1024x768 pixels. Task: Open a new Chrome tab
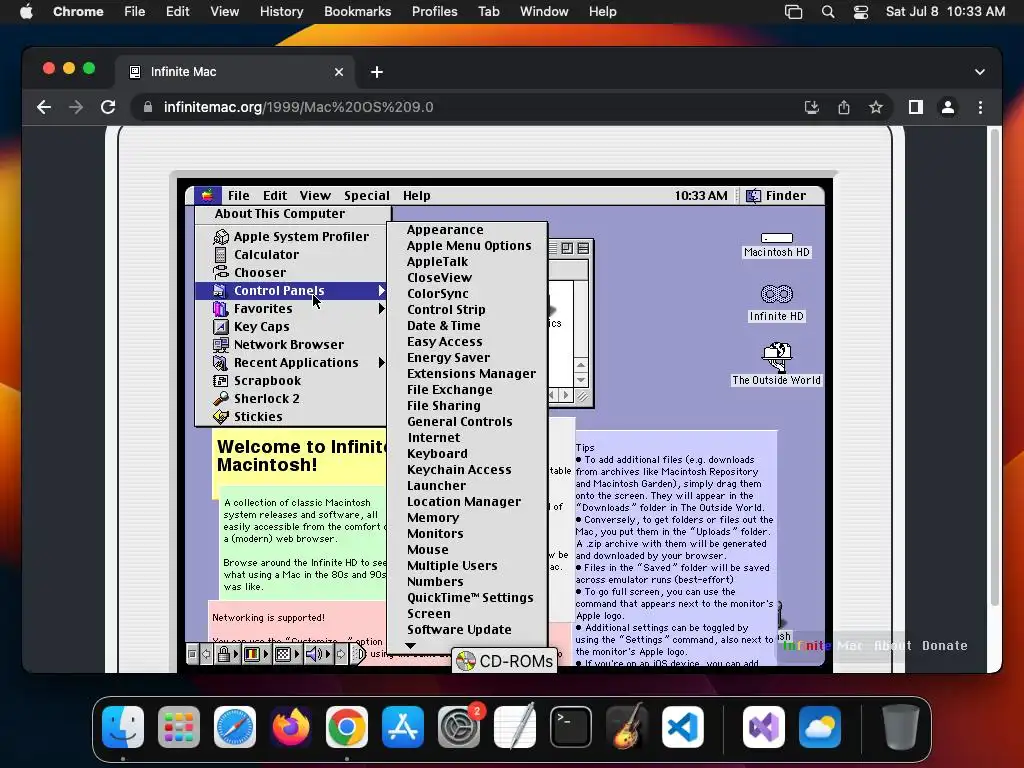377,72
